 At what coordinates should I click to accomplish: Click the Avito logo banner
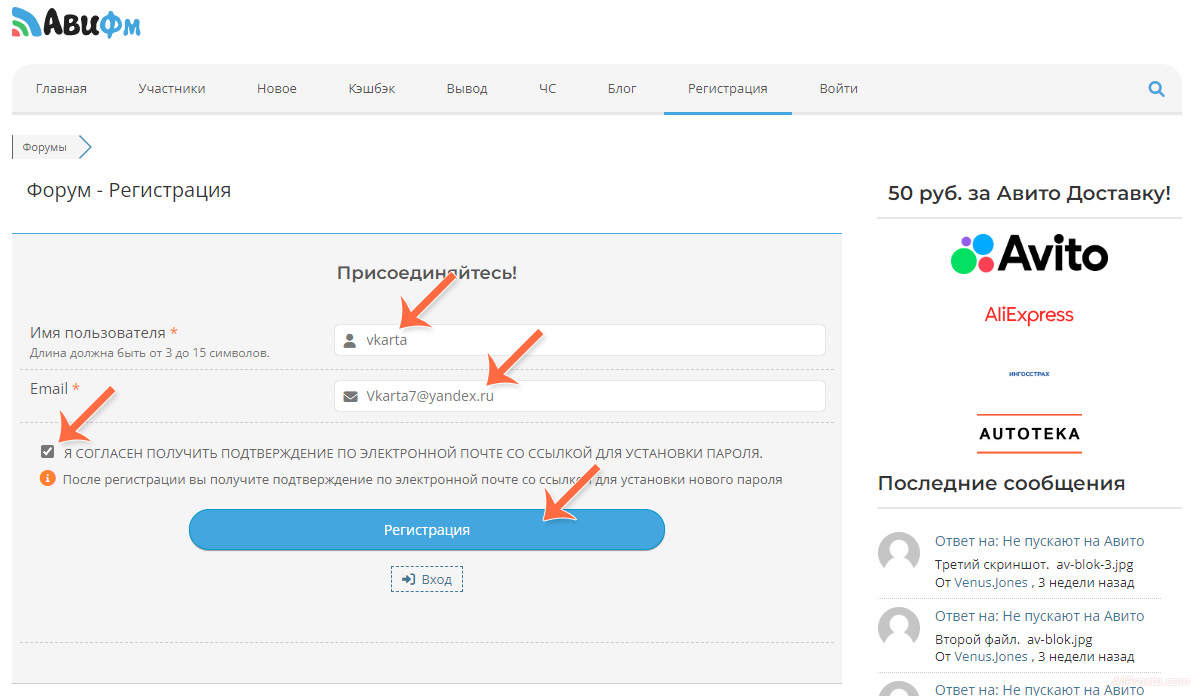coord(1029,254)
